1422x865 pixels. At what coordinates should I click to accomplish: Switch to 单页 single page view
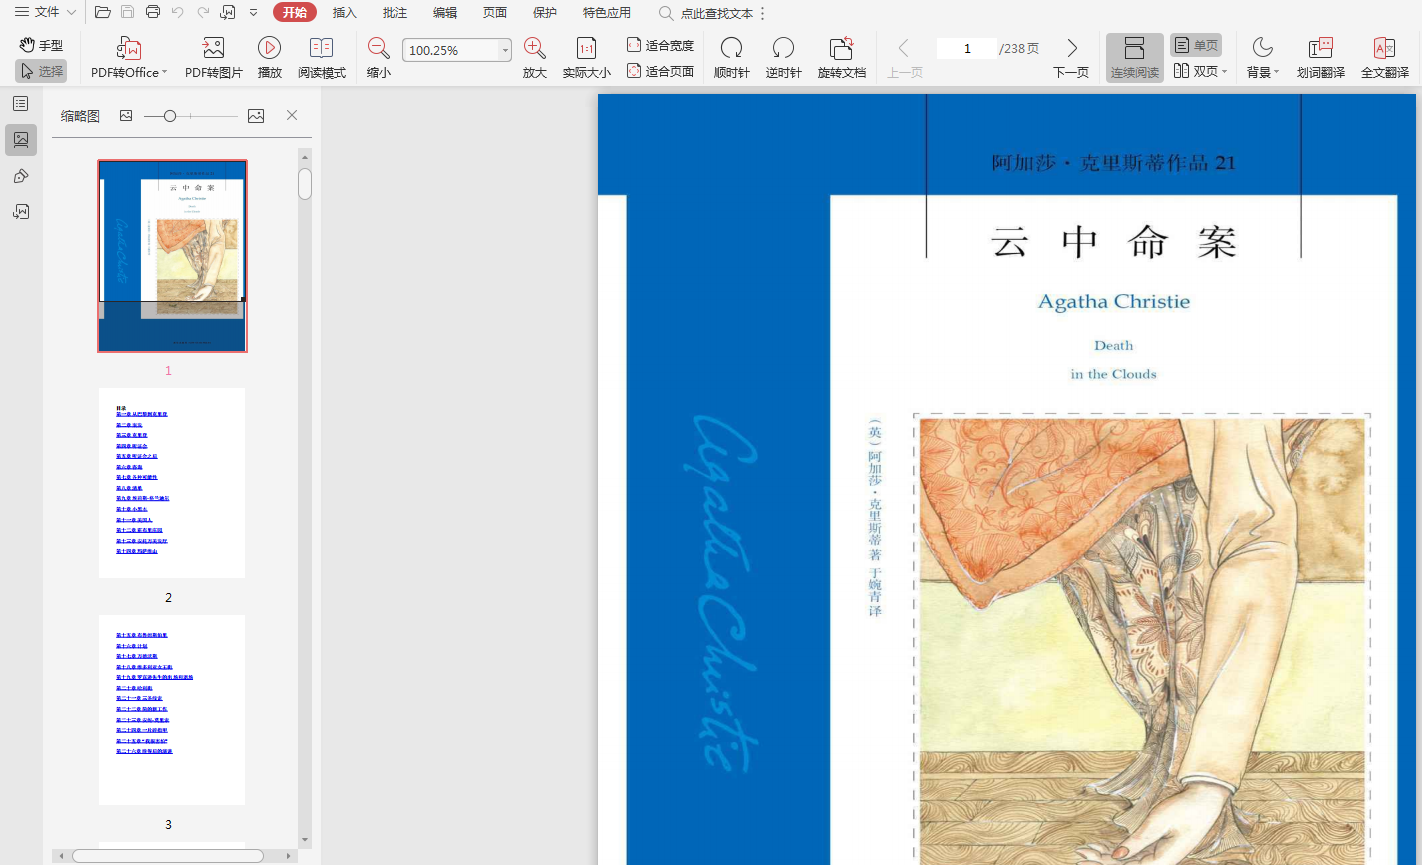[1196, 45]
